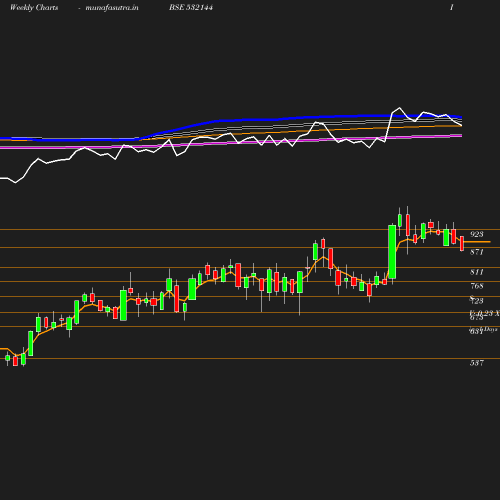Select the 768 price level label

click(477, 286)
